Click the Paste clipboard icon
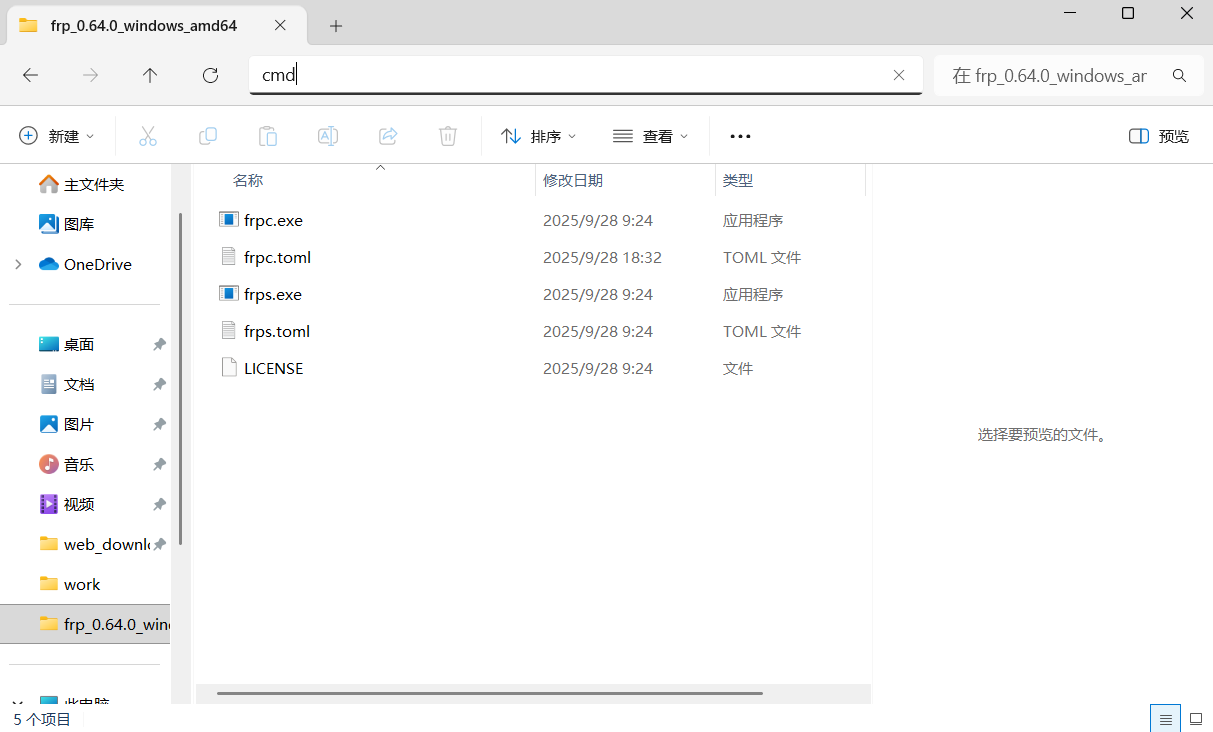The height and width of the screenshot is (732, 1213). pyautogui.click(x=268, y=136)
